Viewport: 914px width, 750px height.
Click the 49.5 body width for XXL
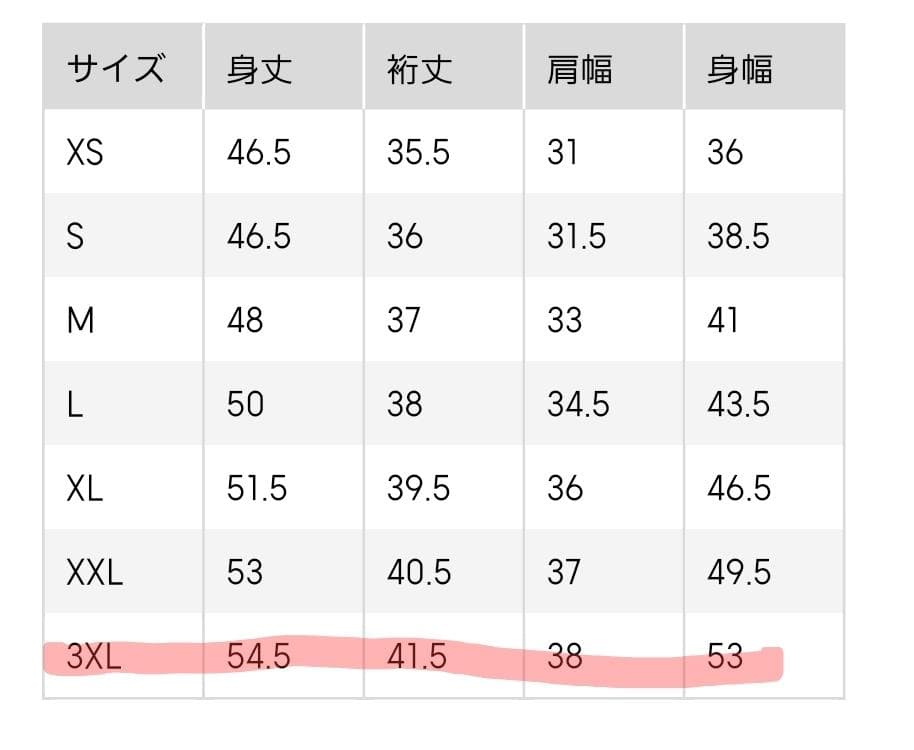tap(739, 572)
